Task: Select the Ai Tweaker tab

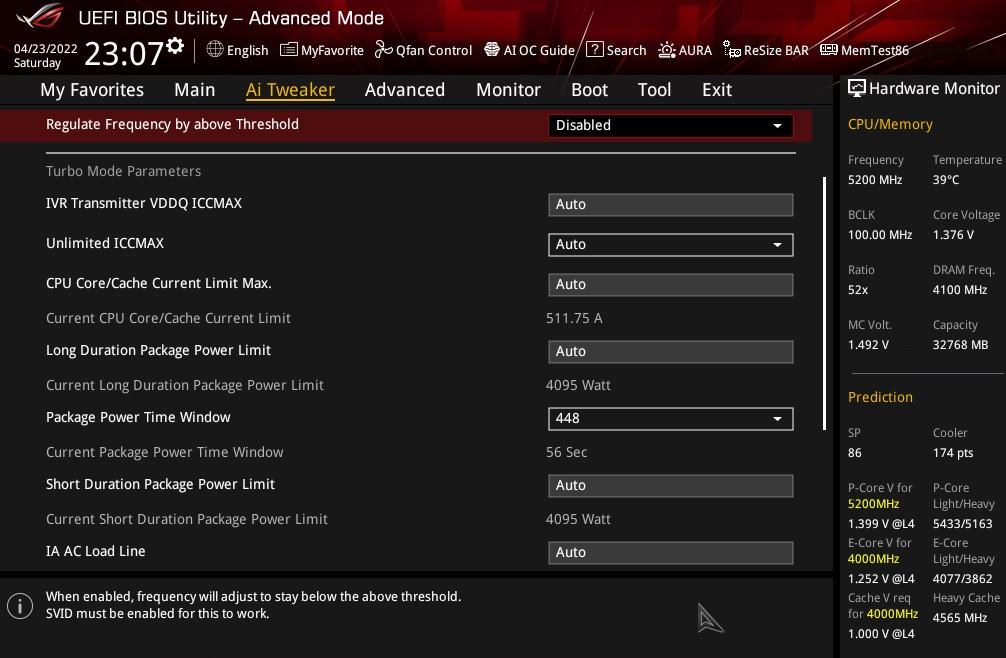Action: pos(290,90)
